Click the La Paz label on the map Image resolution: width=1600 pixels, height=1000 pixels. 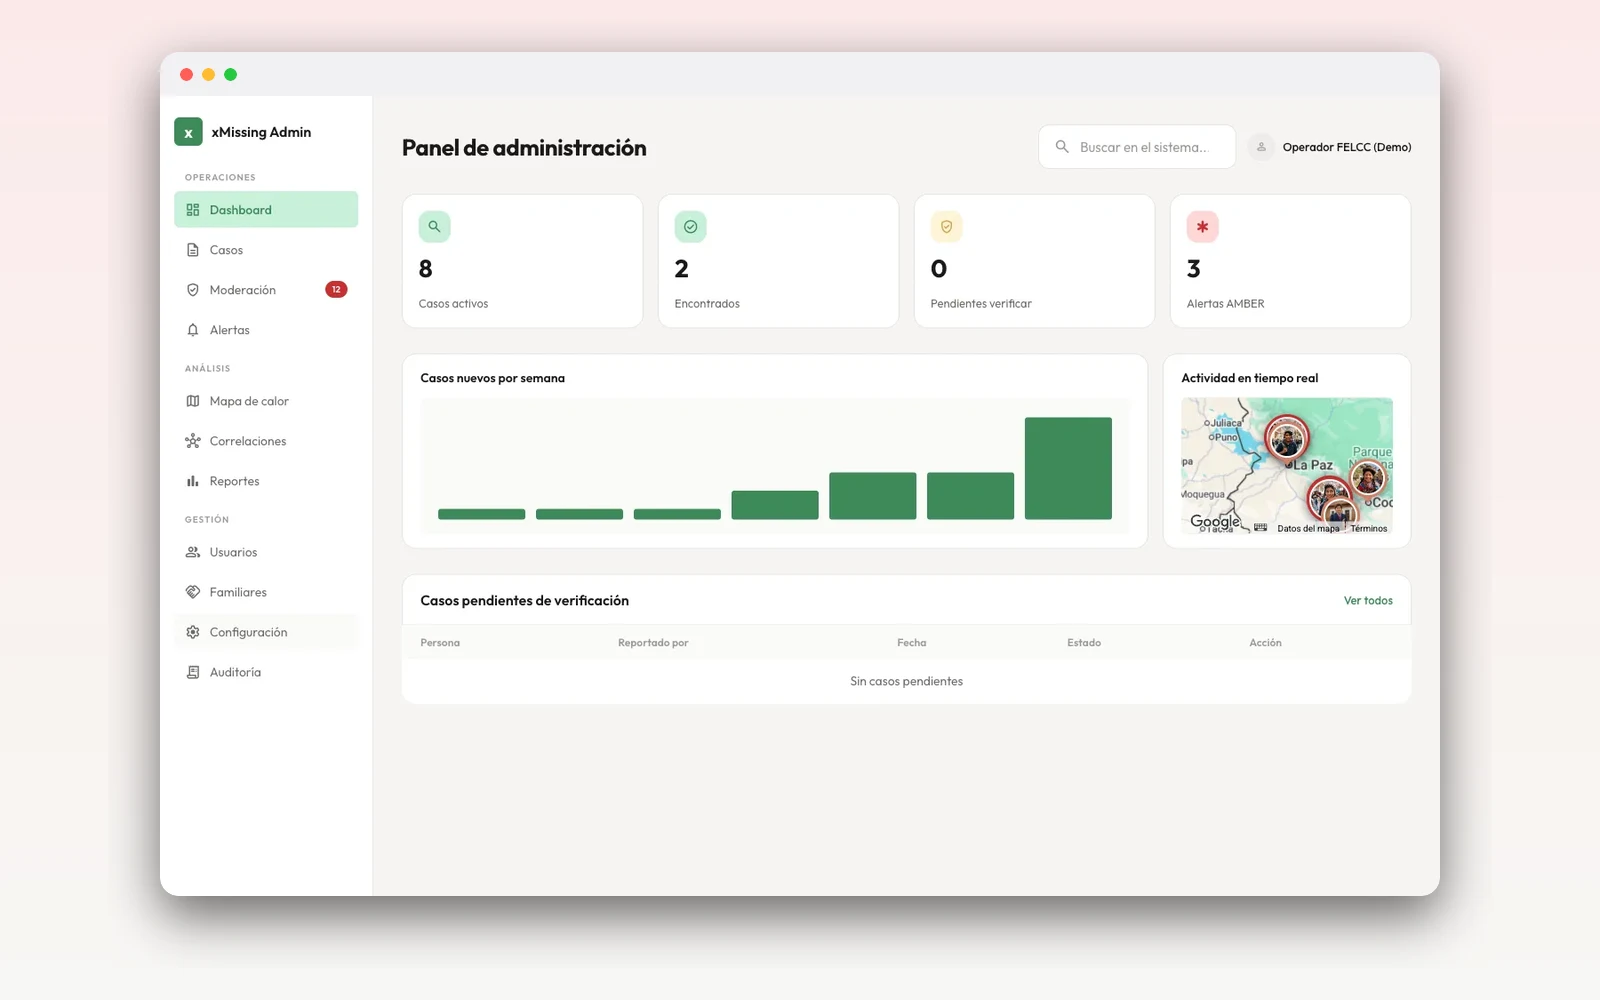[1313, 465]
